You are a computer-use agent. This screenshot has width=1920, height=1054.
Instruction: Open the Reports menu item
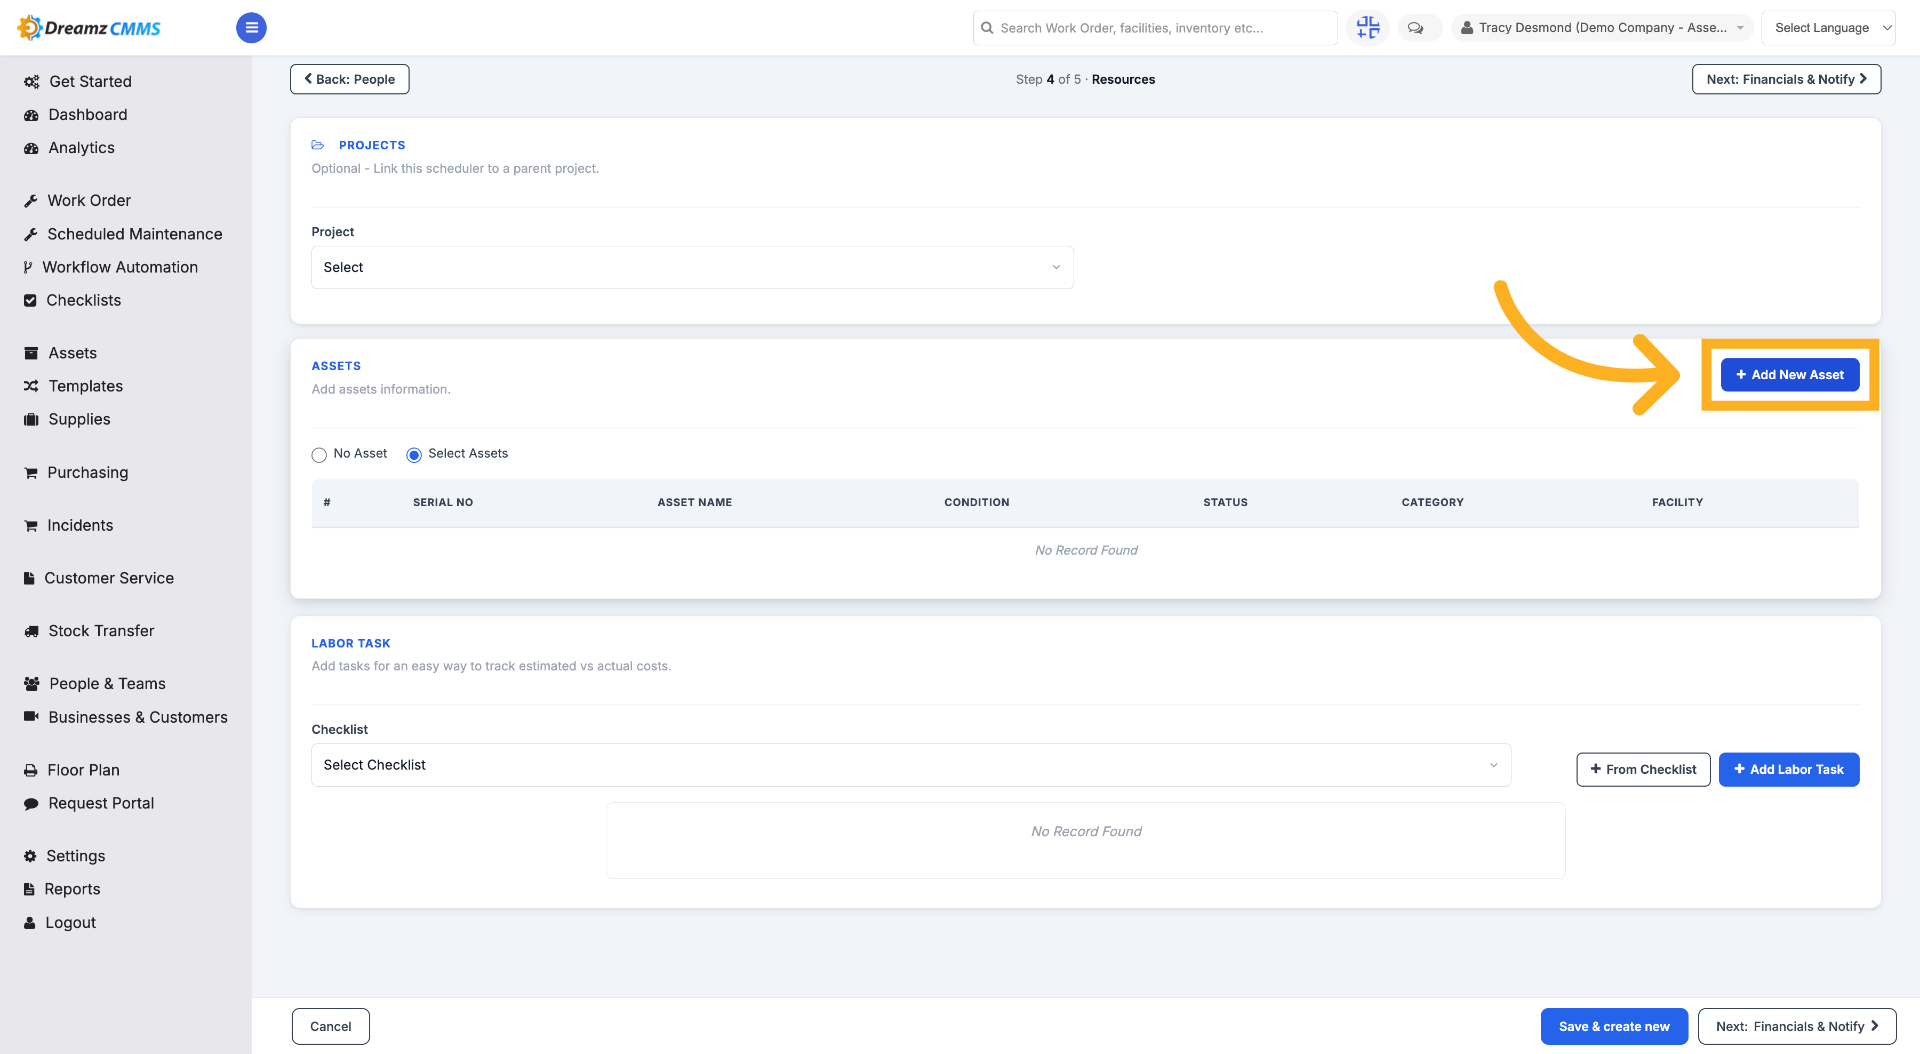(72, 889)
